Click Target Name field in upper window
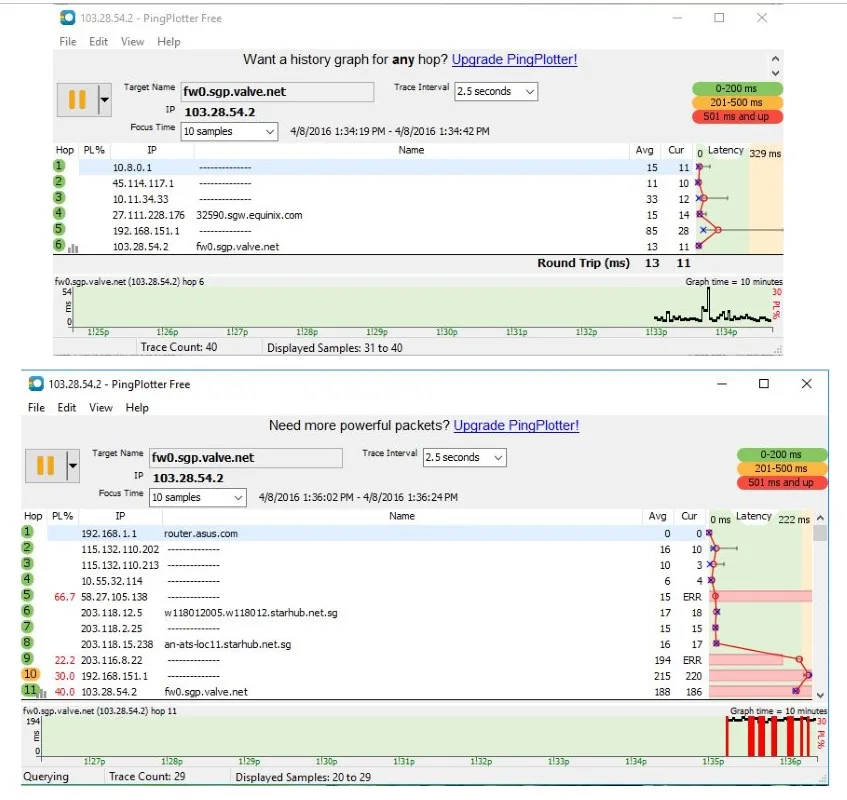The height and width of the screenshot is (800, 847). [277, 92]
